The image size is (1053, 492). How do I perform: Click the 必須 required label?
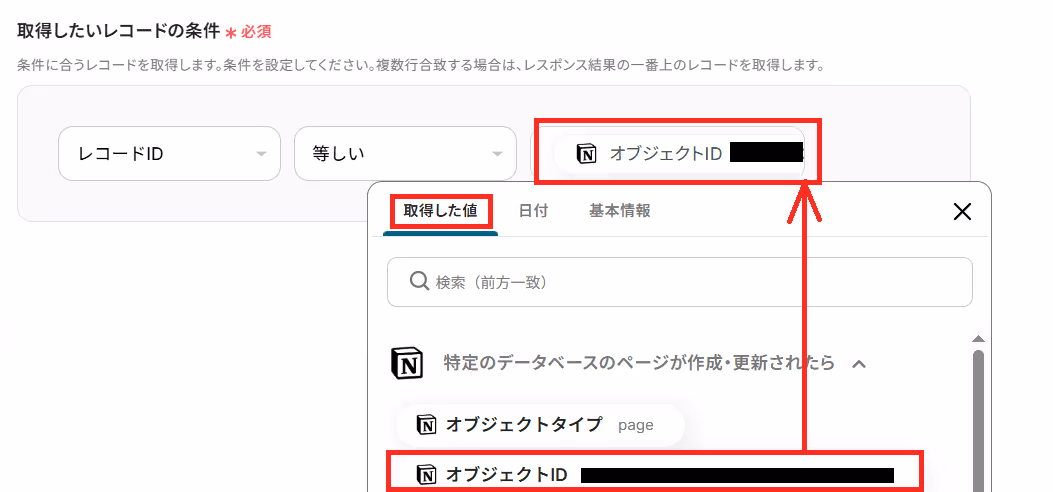(x=256, y=32)
